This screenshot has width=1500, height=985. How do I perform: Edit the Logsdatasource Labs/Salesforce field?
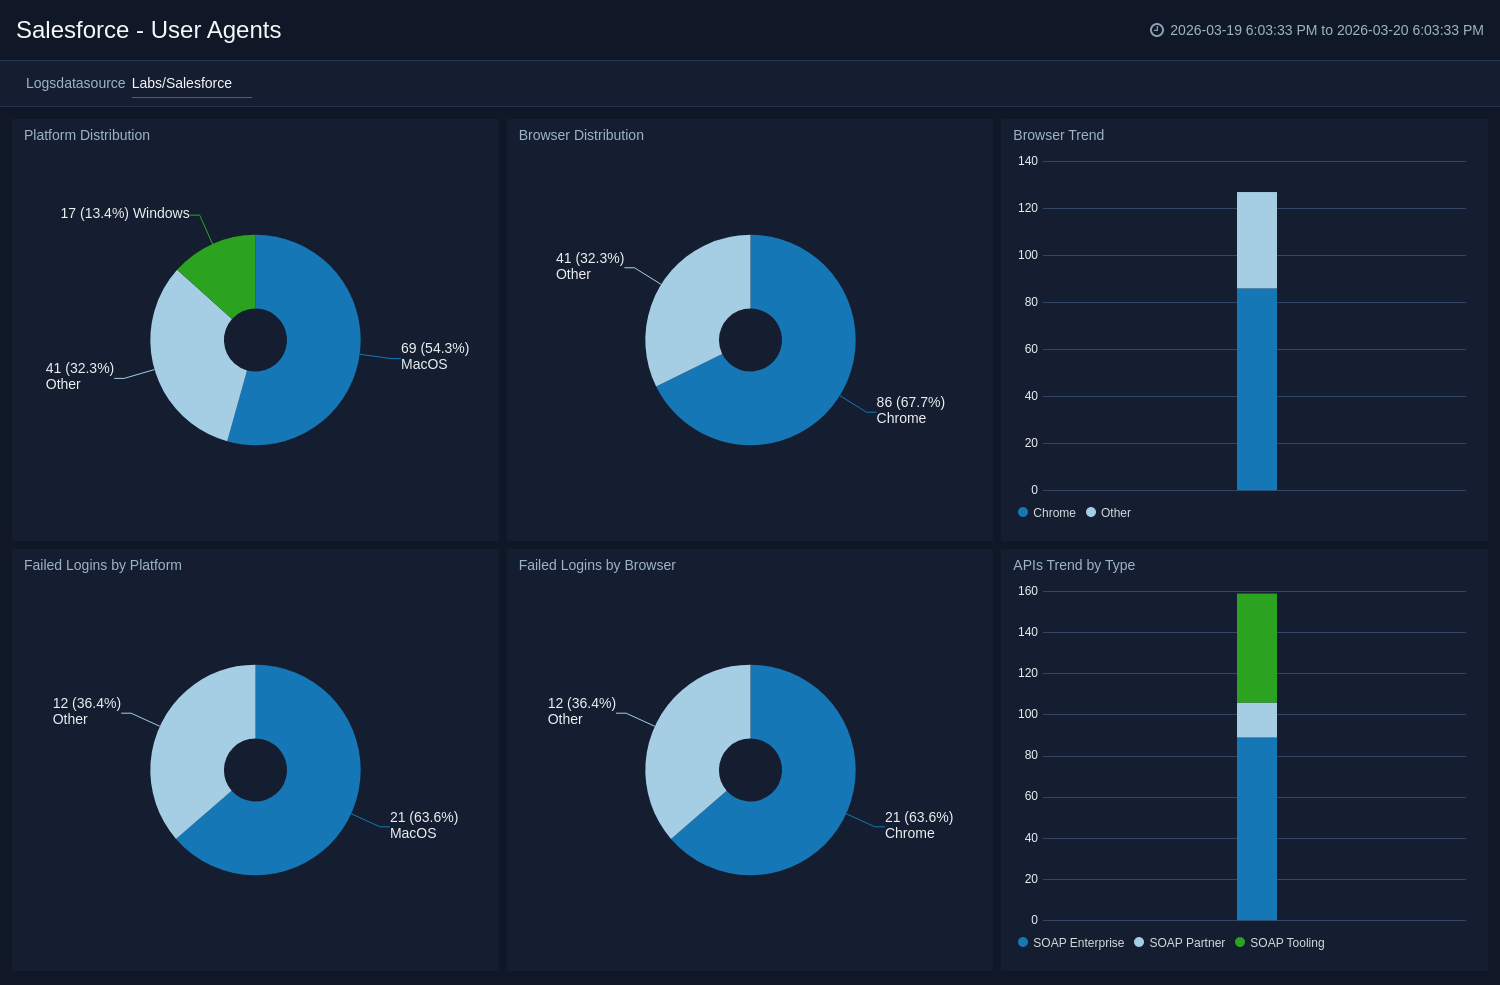(190, 83)
